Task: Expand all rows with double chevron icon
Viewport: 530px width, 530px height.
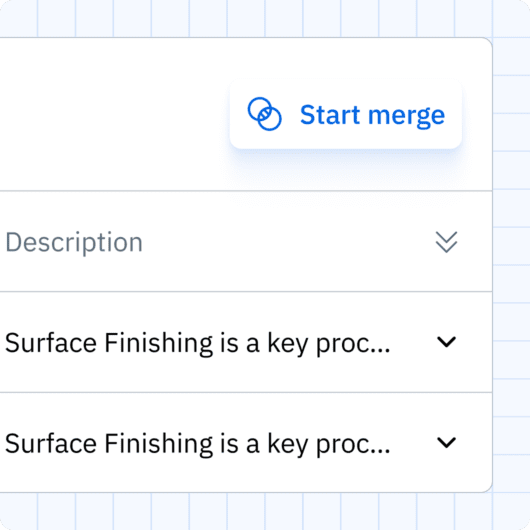Action: 446,242
